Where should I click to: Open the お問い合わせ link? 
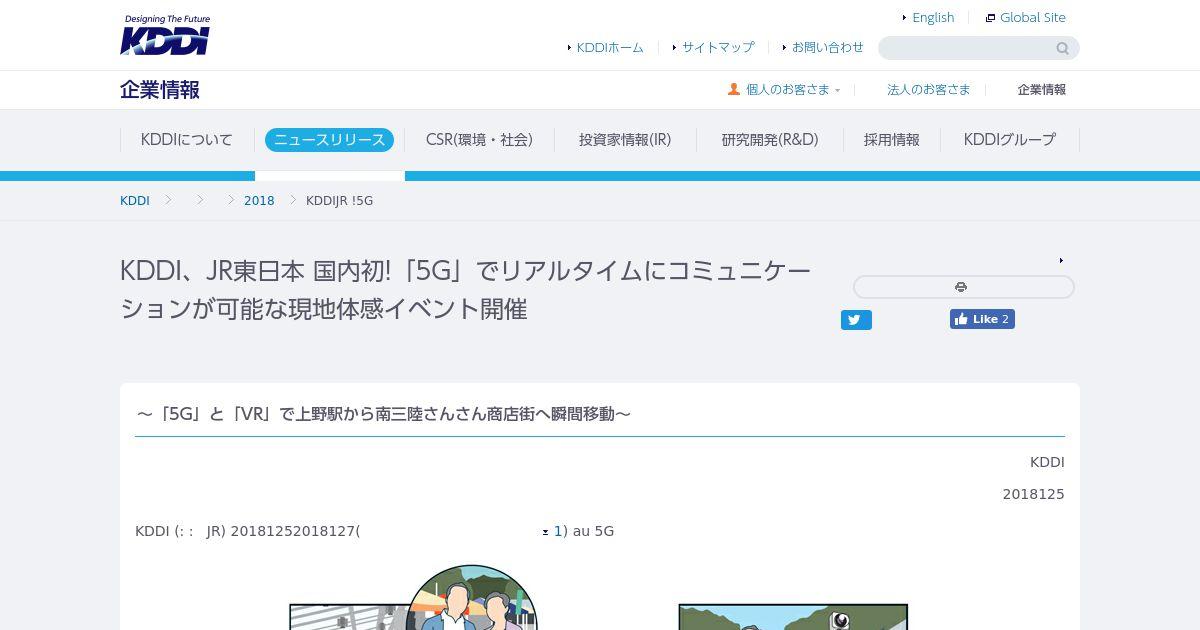point(827,47)
